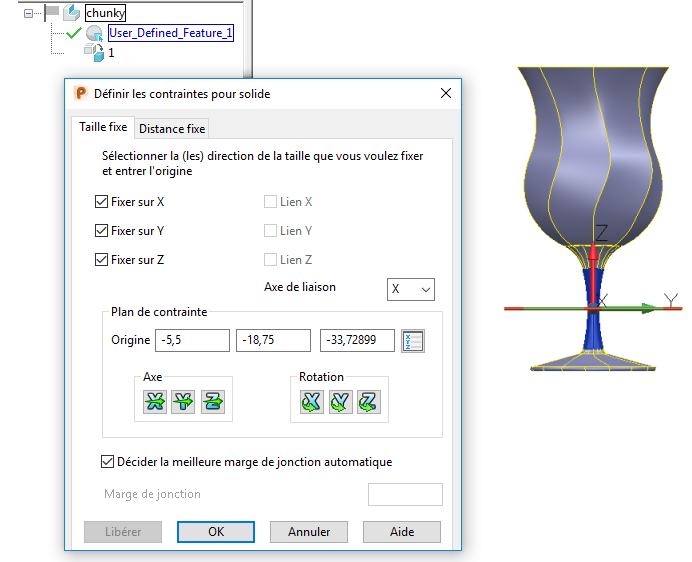Click the PowerShape logo in dialog title
692x562 pixels.
(81, 93)
